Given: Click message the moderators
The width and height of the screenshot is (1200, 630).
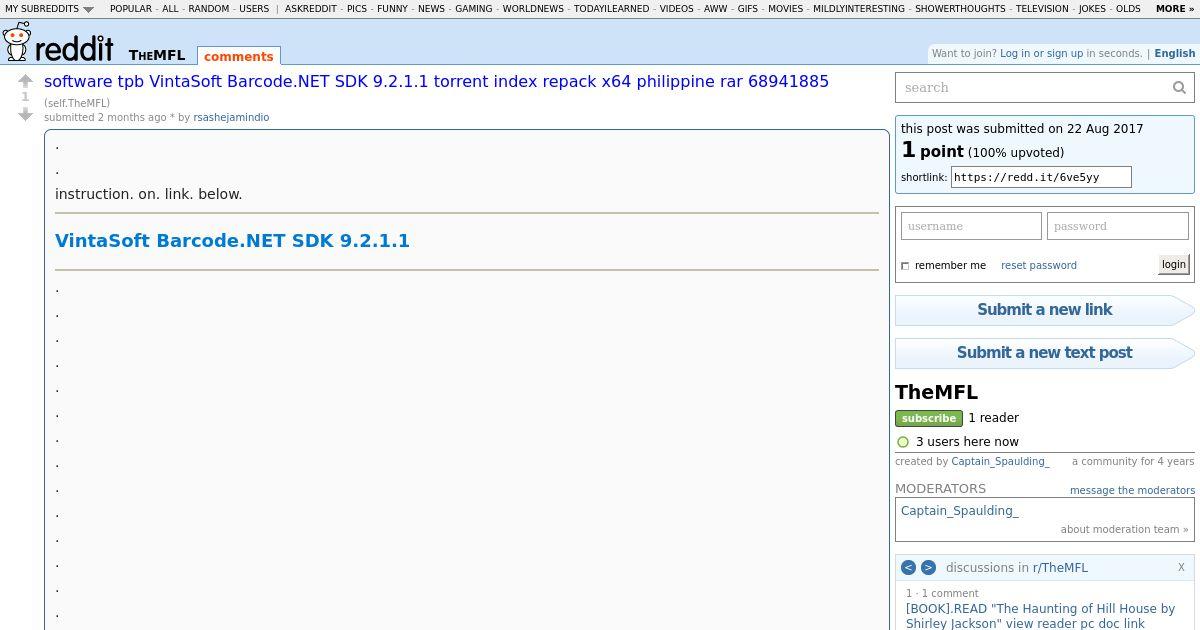Looking at the screenshot, I should [1132, 490].
